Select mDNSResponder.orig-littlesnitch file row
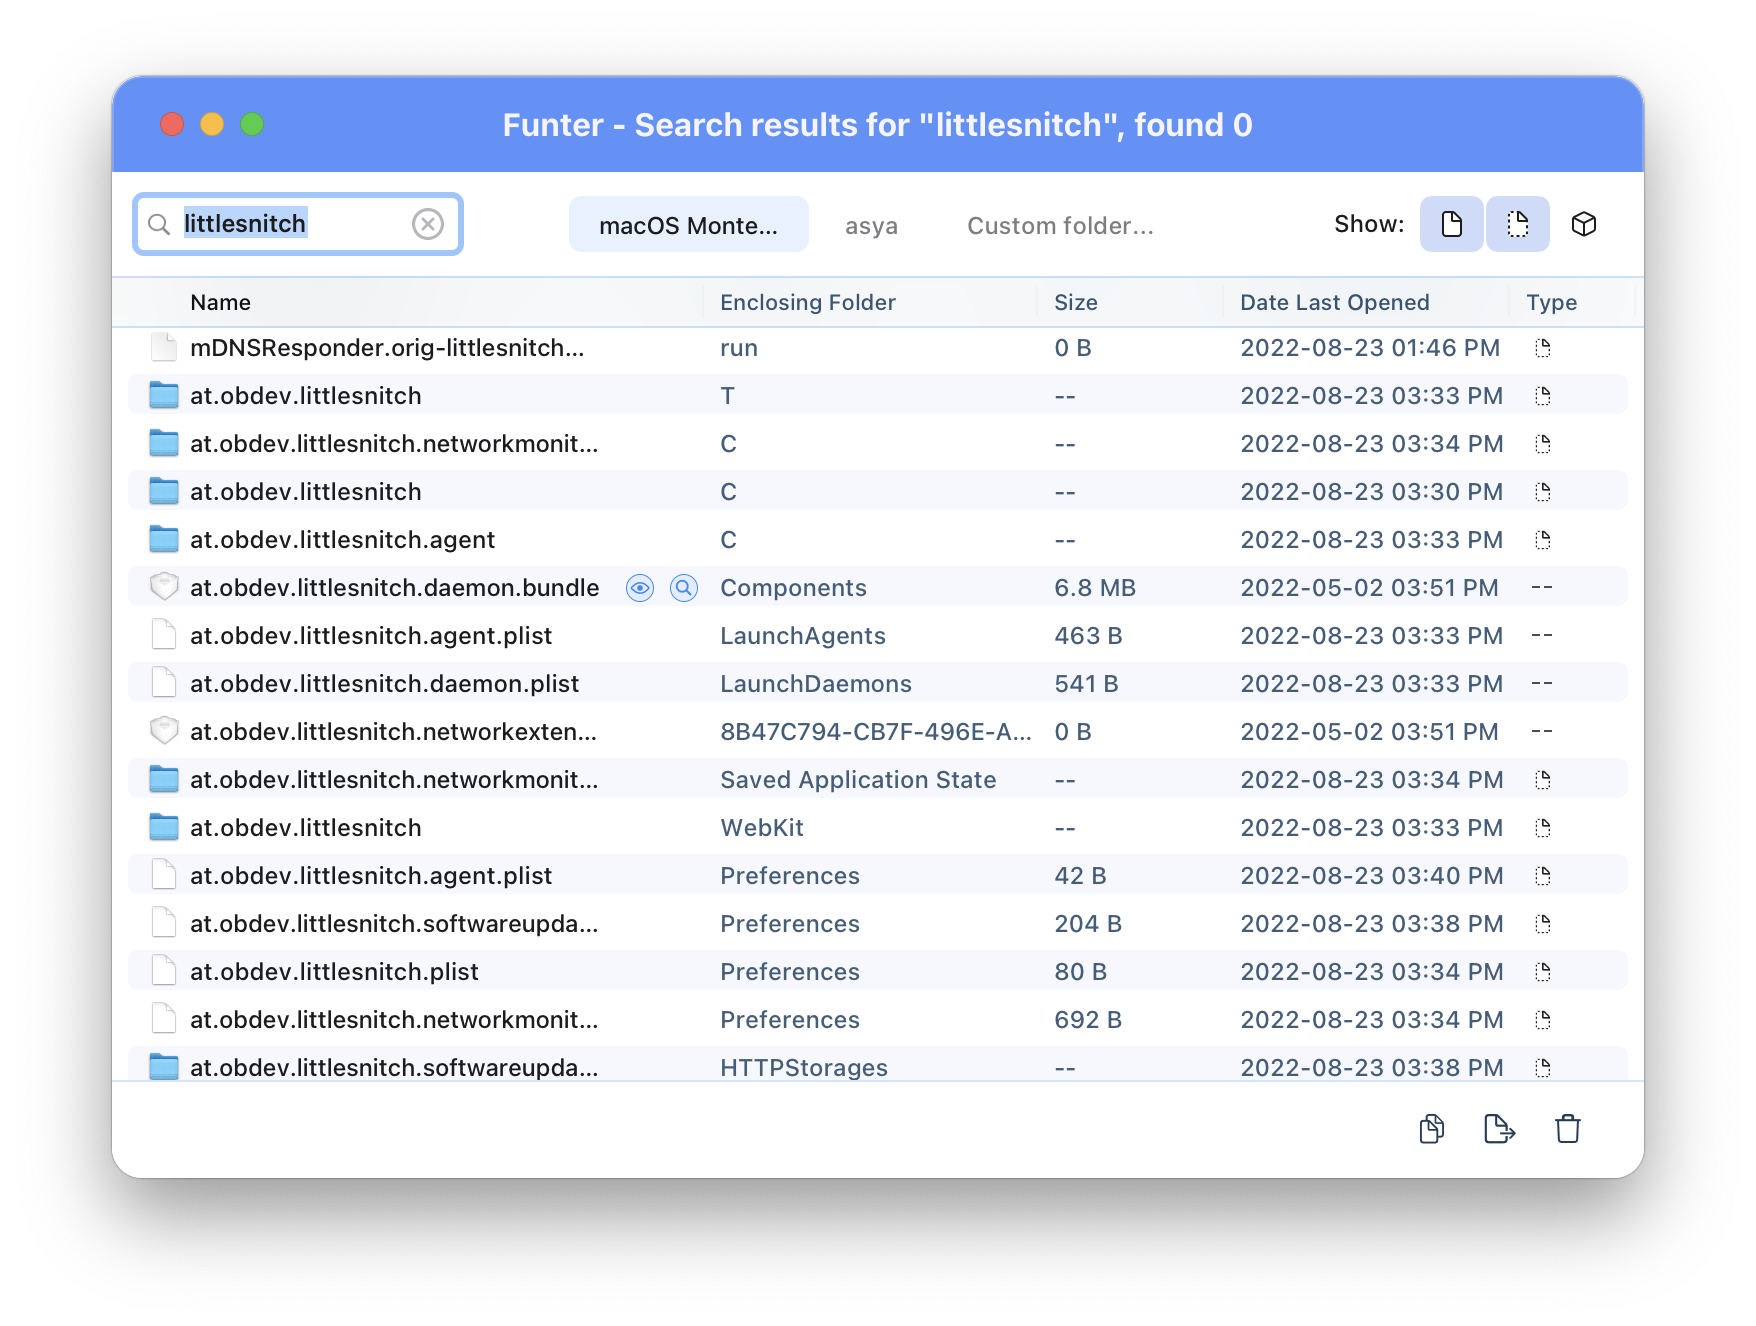This screenshot has width=1756, height=1326. tap(878, 348)
